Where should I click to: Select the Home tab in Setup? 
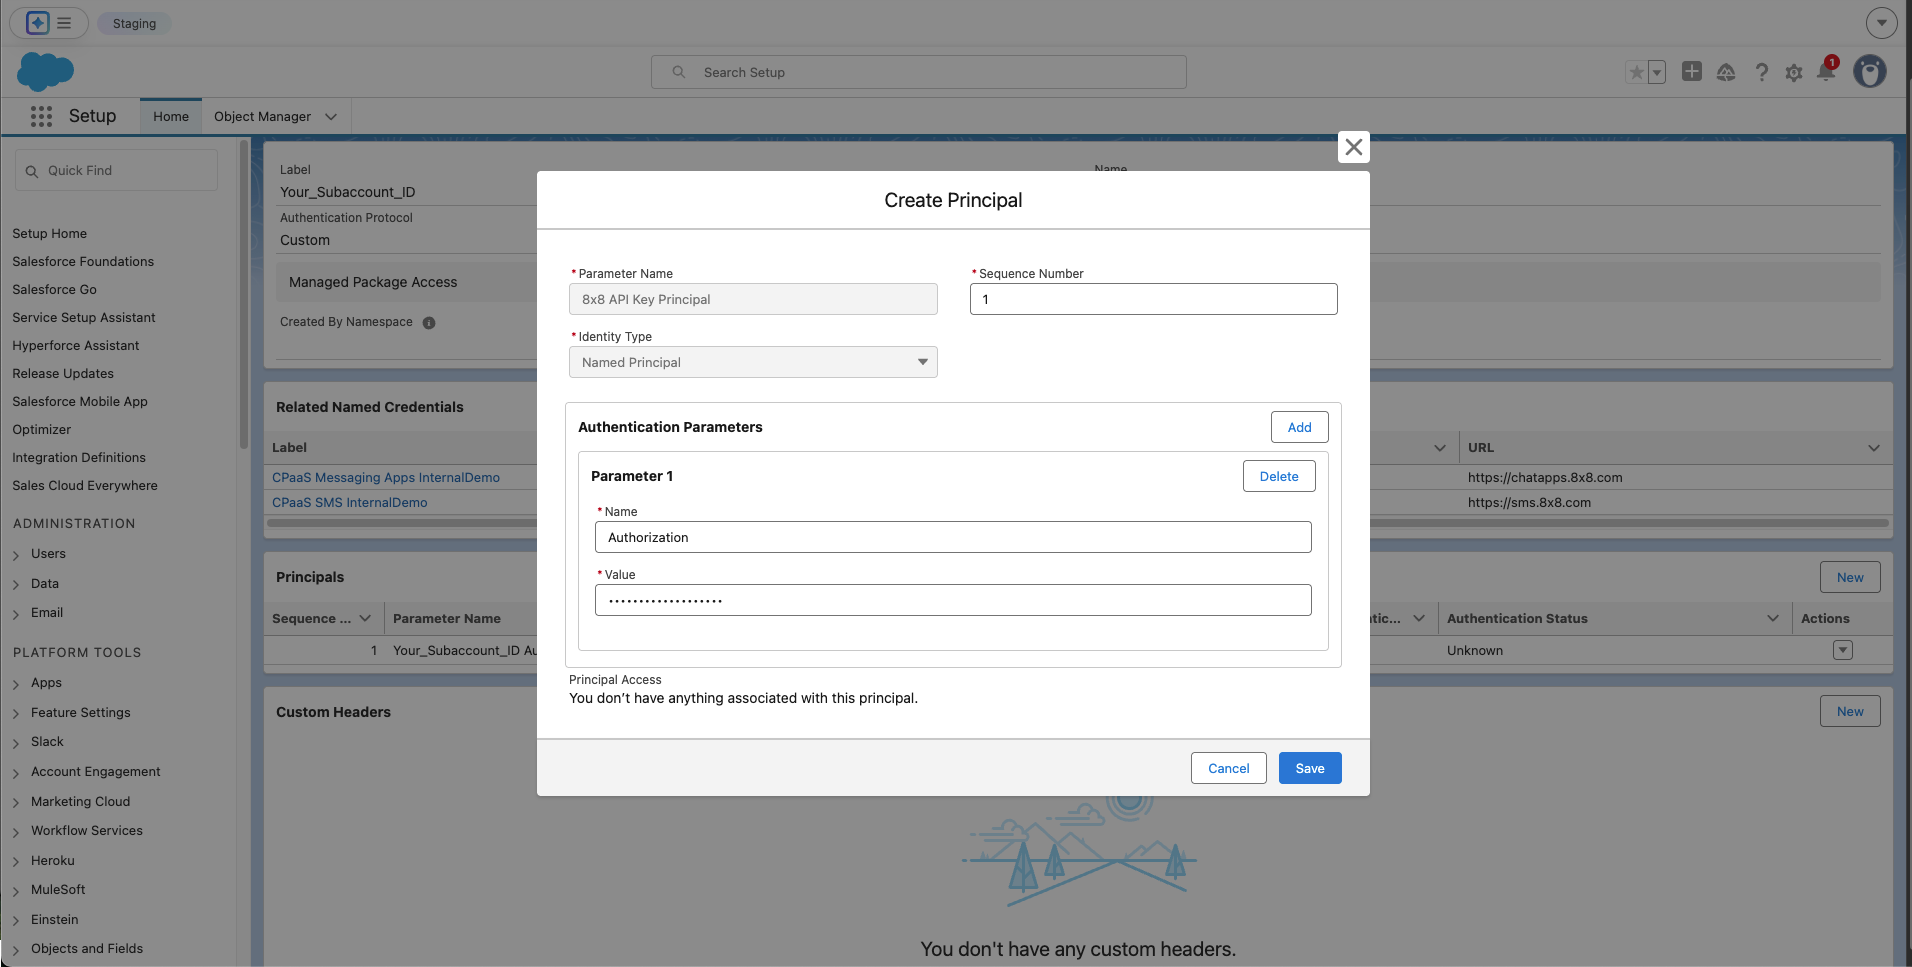click(170, 116)
